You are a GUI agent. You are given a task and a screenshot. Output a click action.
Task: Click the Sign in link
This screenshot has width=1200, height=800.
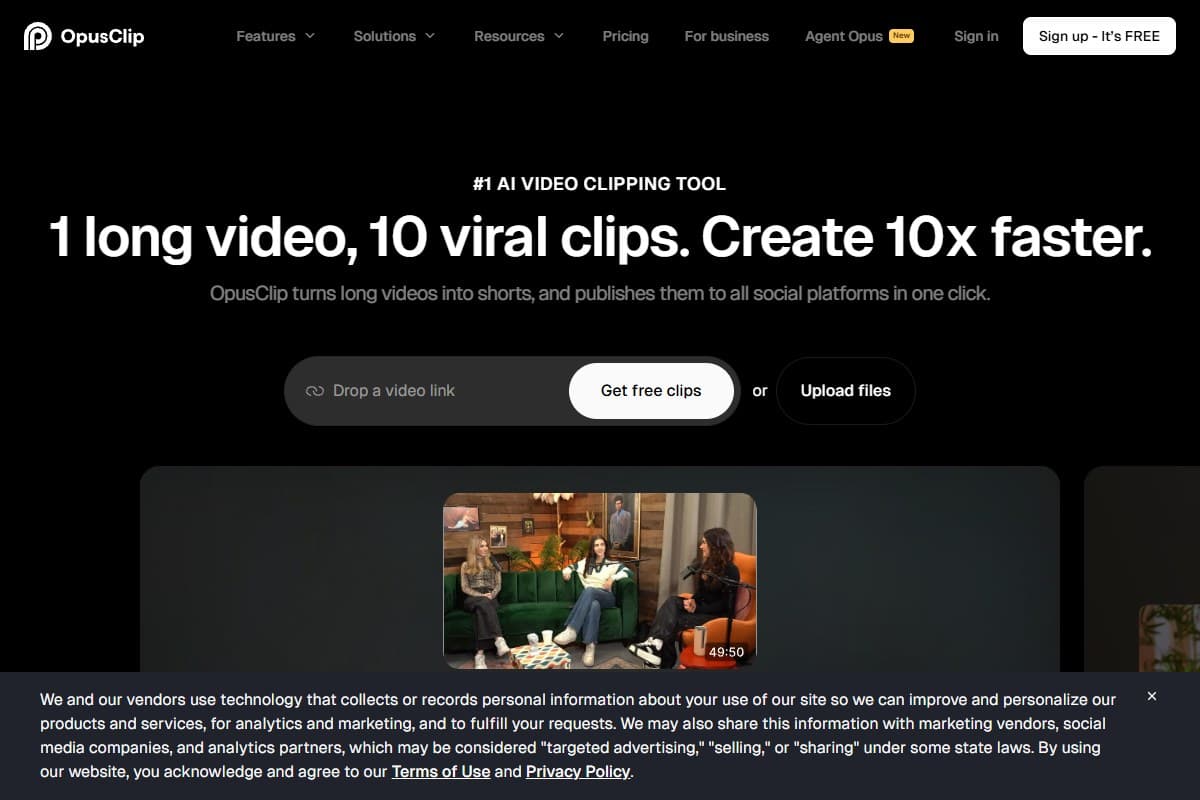[x=976, y=36]
